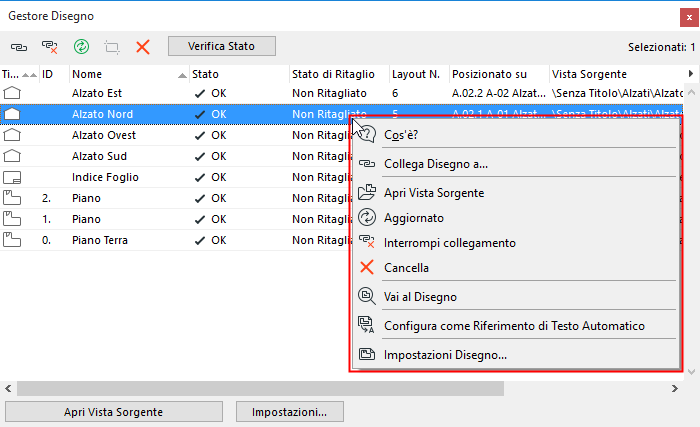Select Aggiornato in the context menu
The width and height of the screenshot is (700, 427).
tap(414, 217)
